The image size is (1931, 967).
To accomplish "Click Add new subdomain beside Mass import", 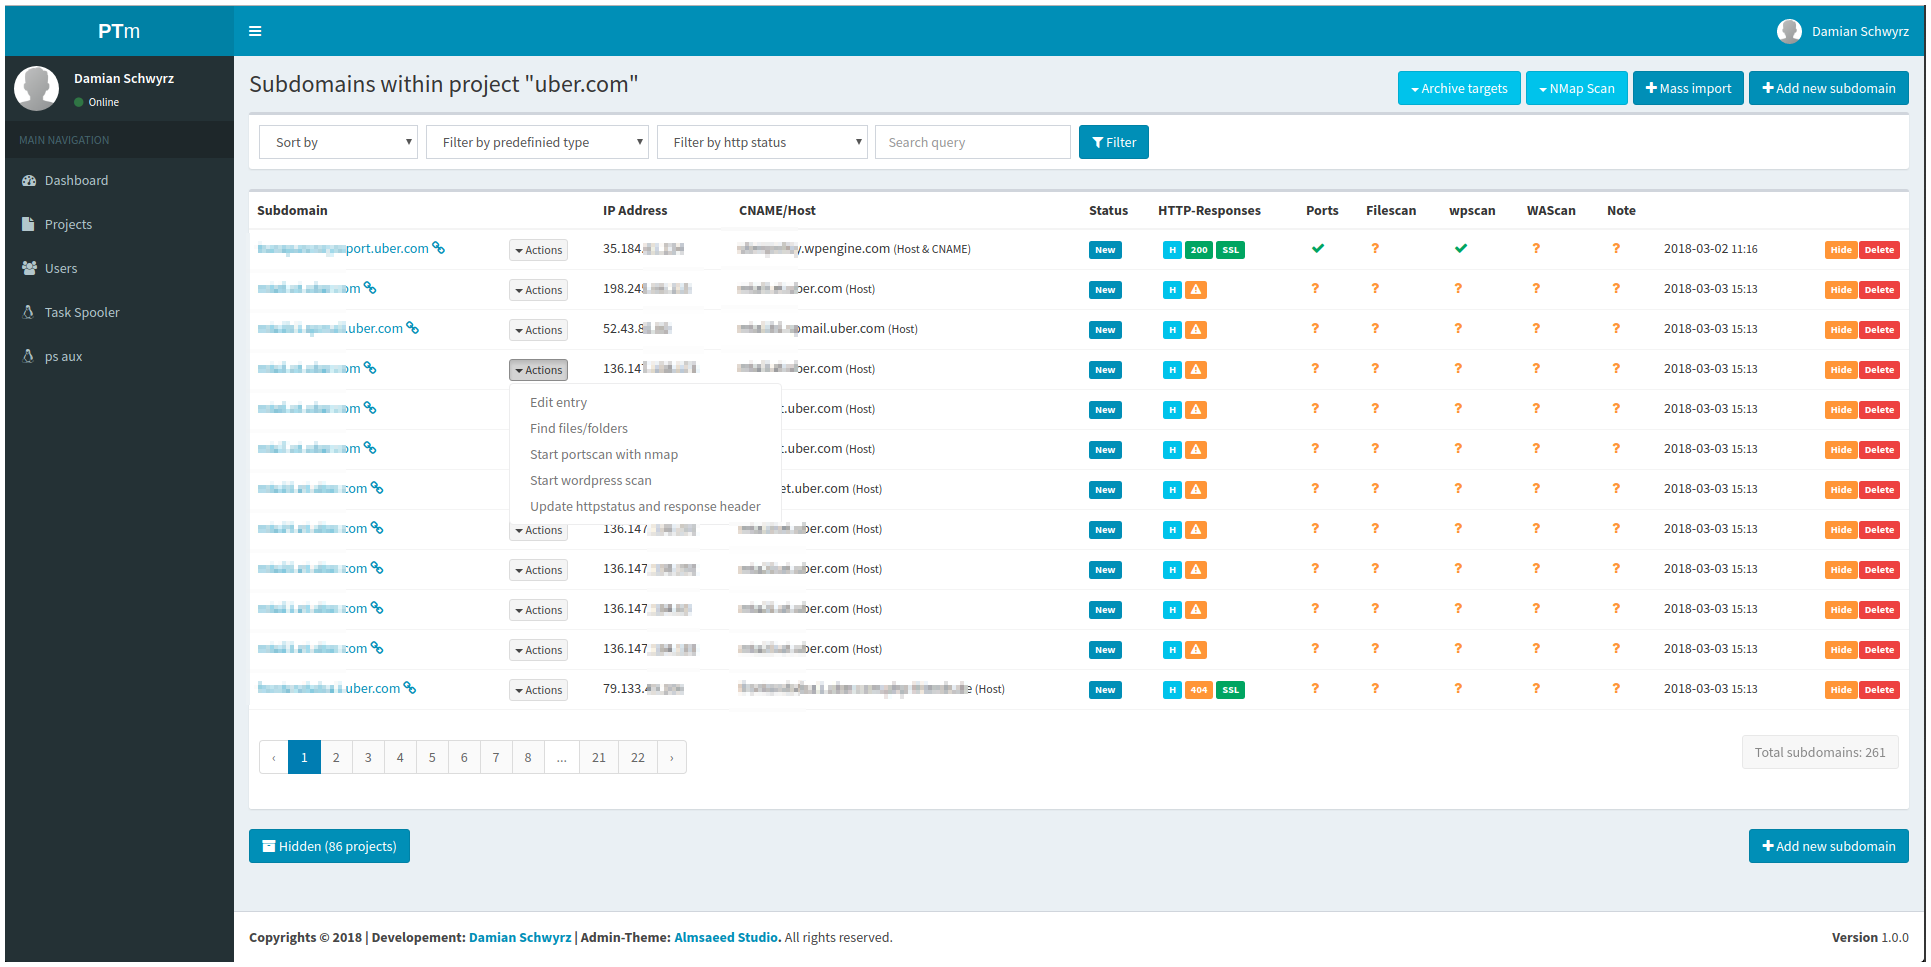I will [1828, 88].
